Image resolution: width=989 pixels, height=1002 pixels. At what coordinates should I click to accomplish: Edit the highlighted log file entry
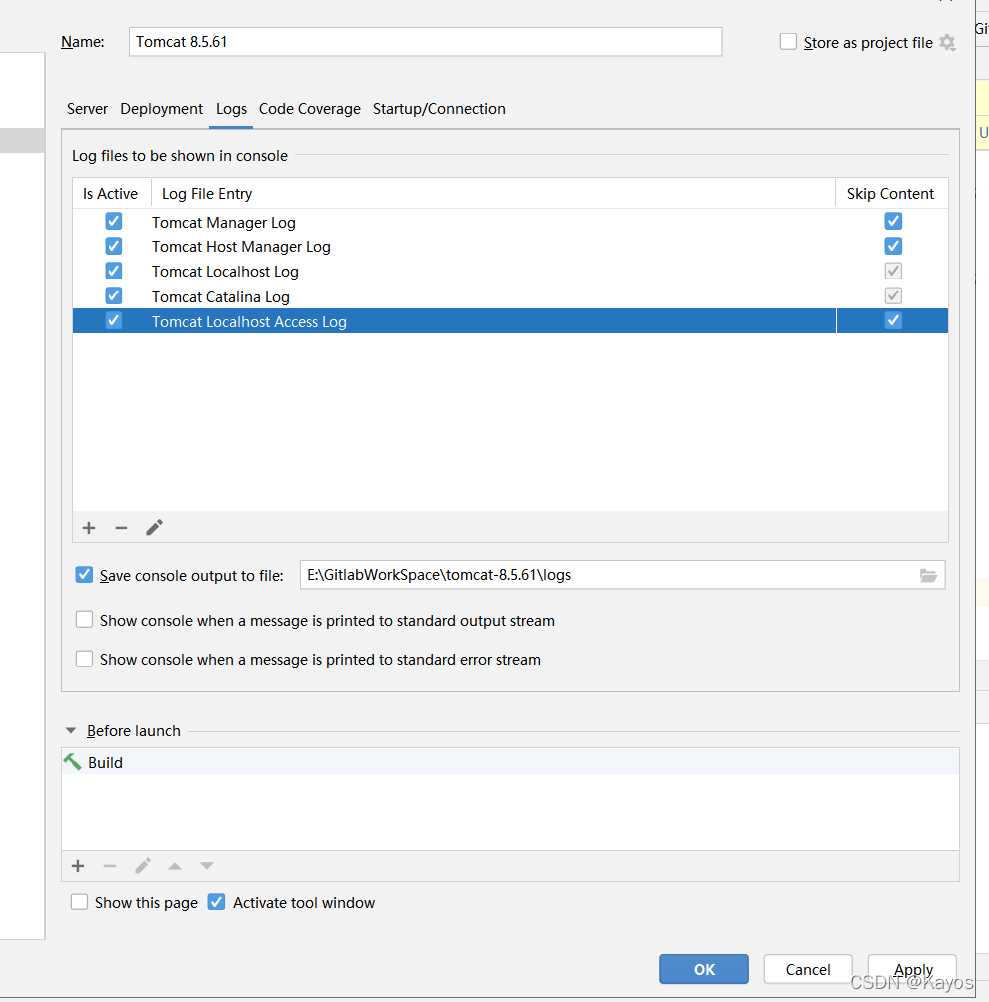point(154,527)
